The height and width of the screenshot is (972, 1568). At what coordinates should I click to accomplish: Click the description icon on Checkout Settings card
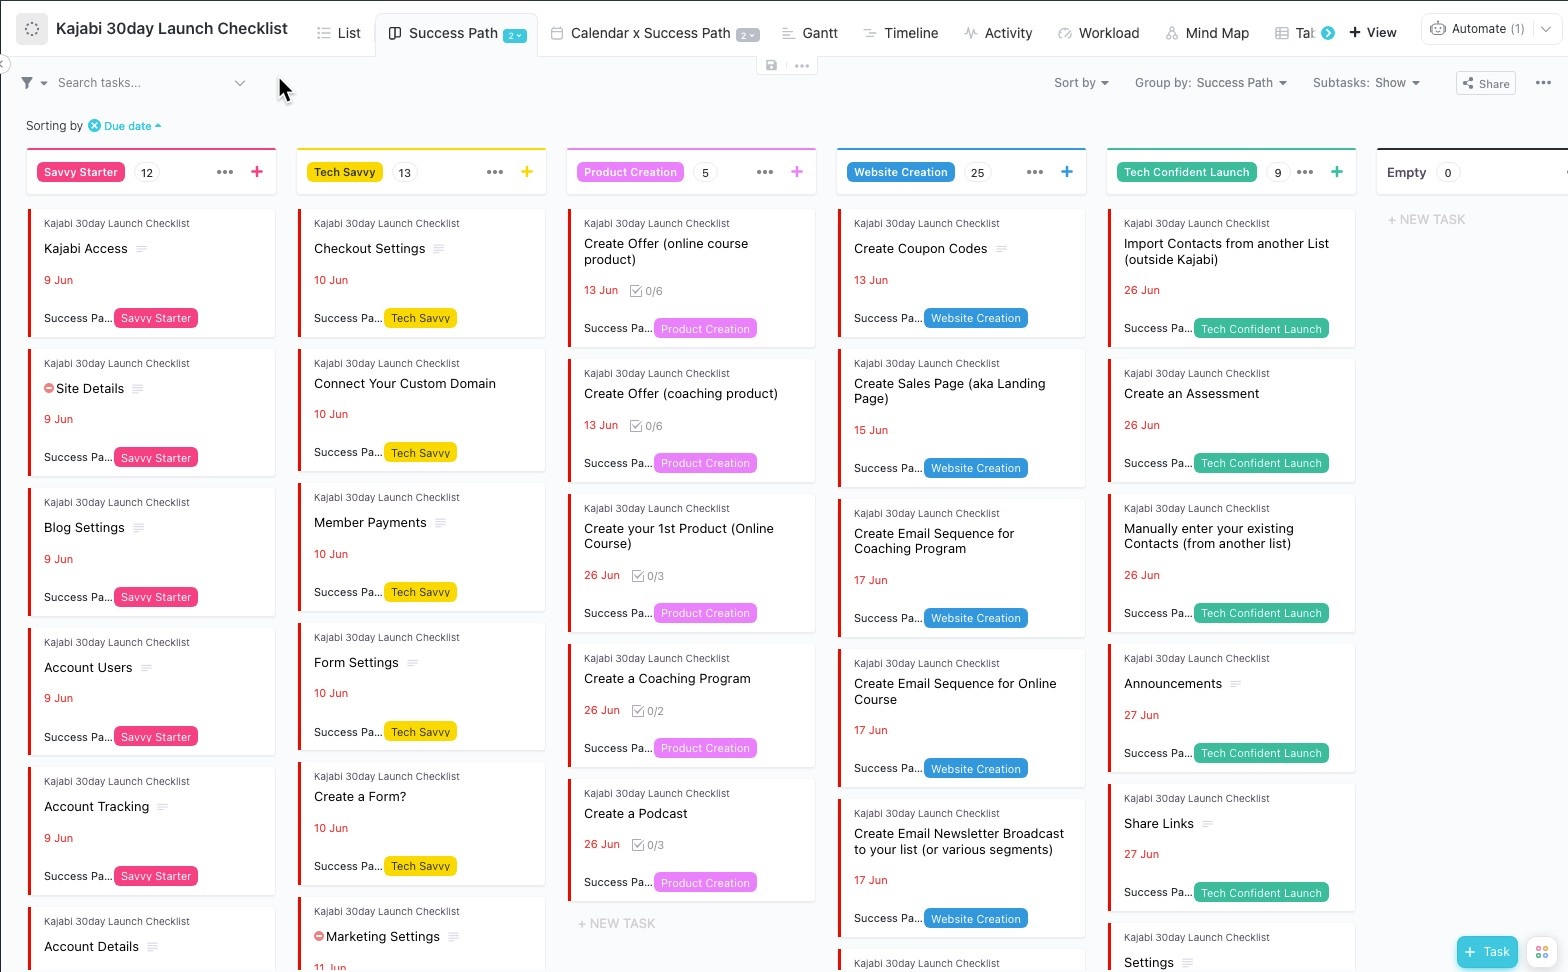click(x=439, y=249)
